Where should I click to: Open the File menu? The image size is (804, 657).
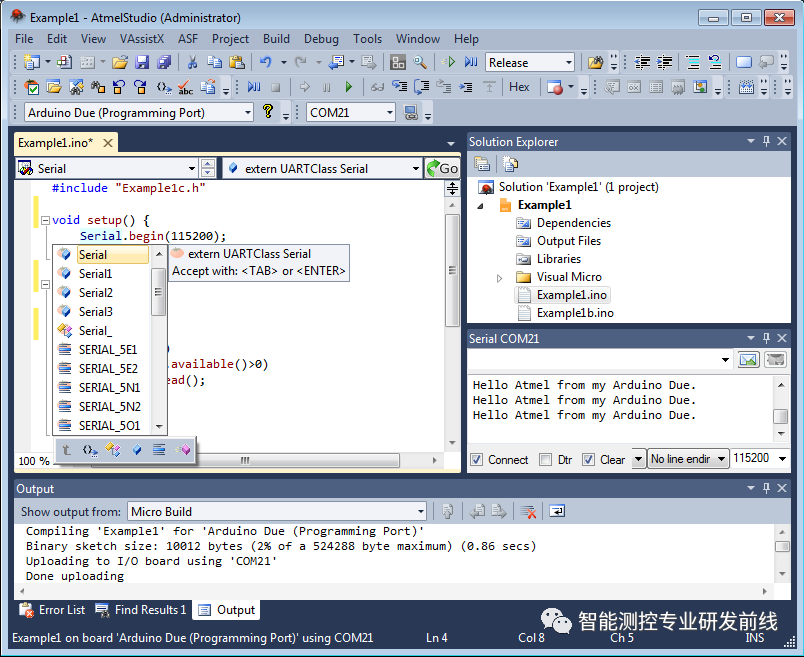pos(24,39)
